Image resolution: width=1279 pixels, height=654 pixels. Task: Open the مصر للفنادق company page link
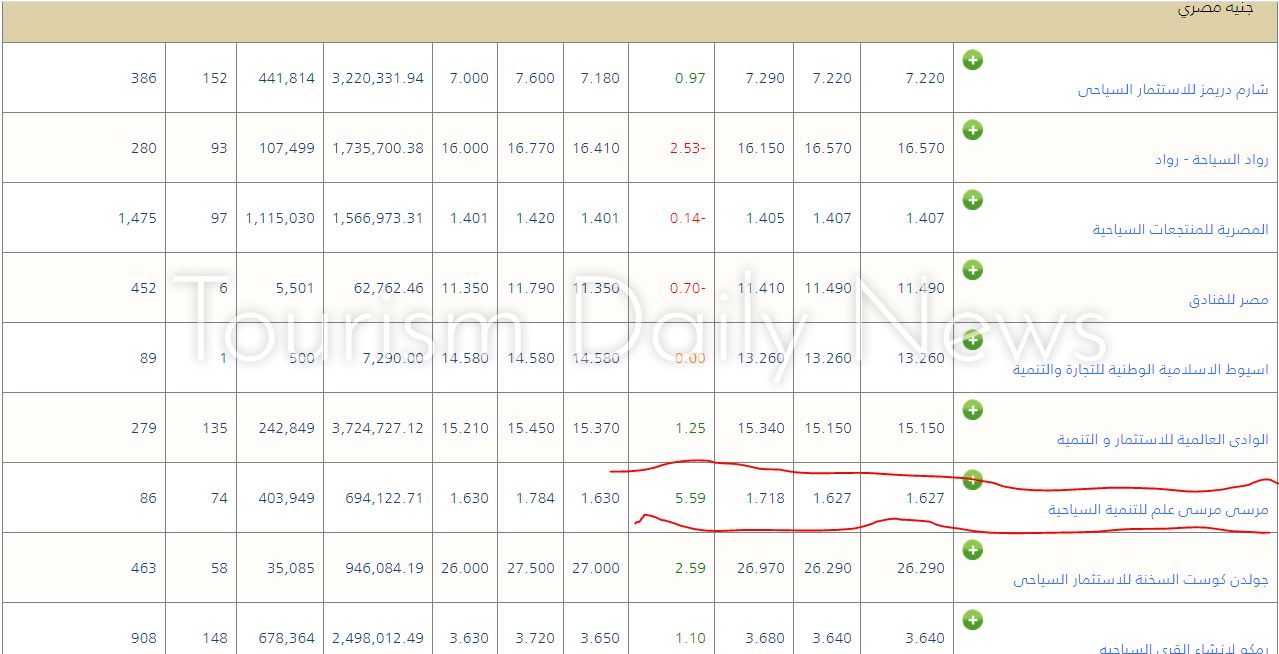point(1228,300)
